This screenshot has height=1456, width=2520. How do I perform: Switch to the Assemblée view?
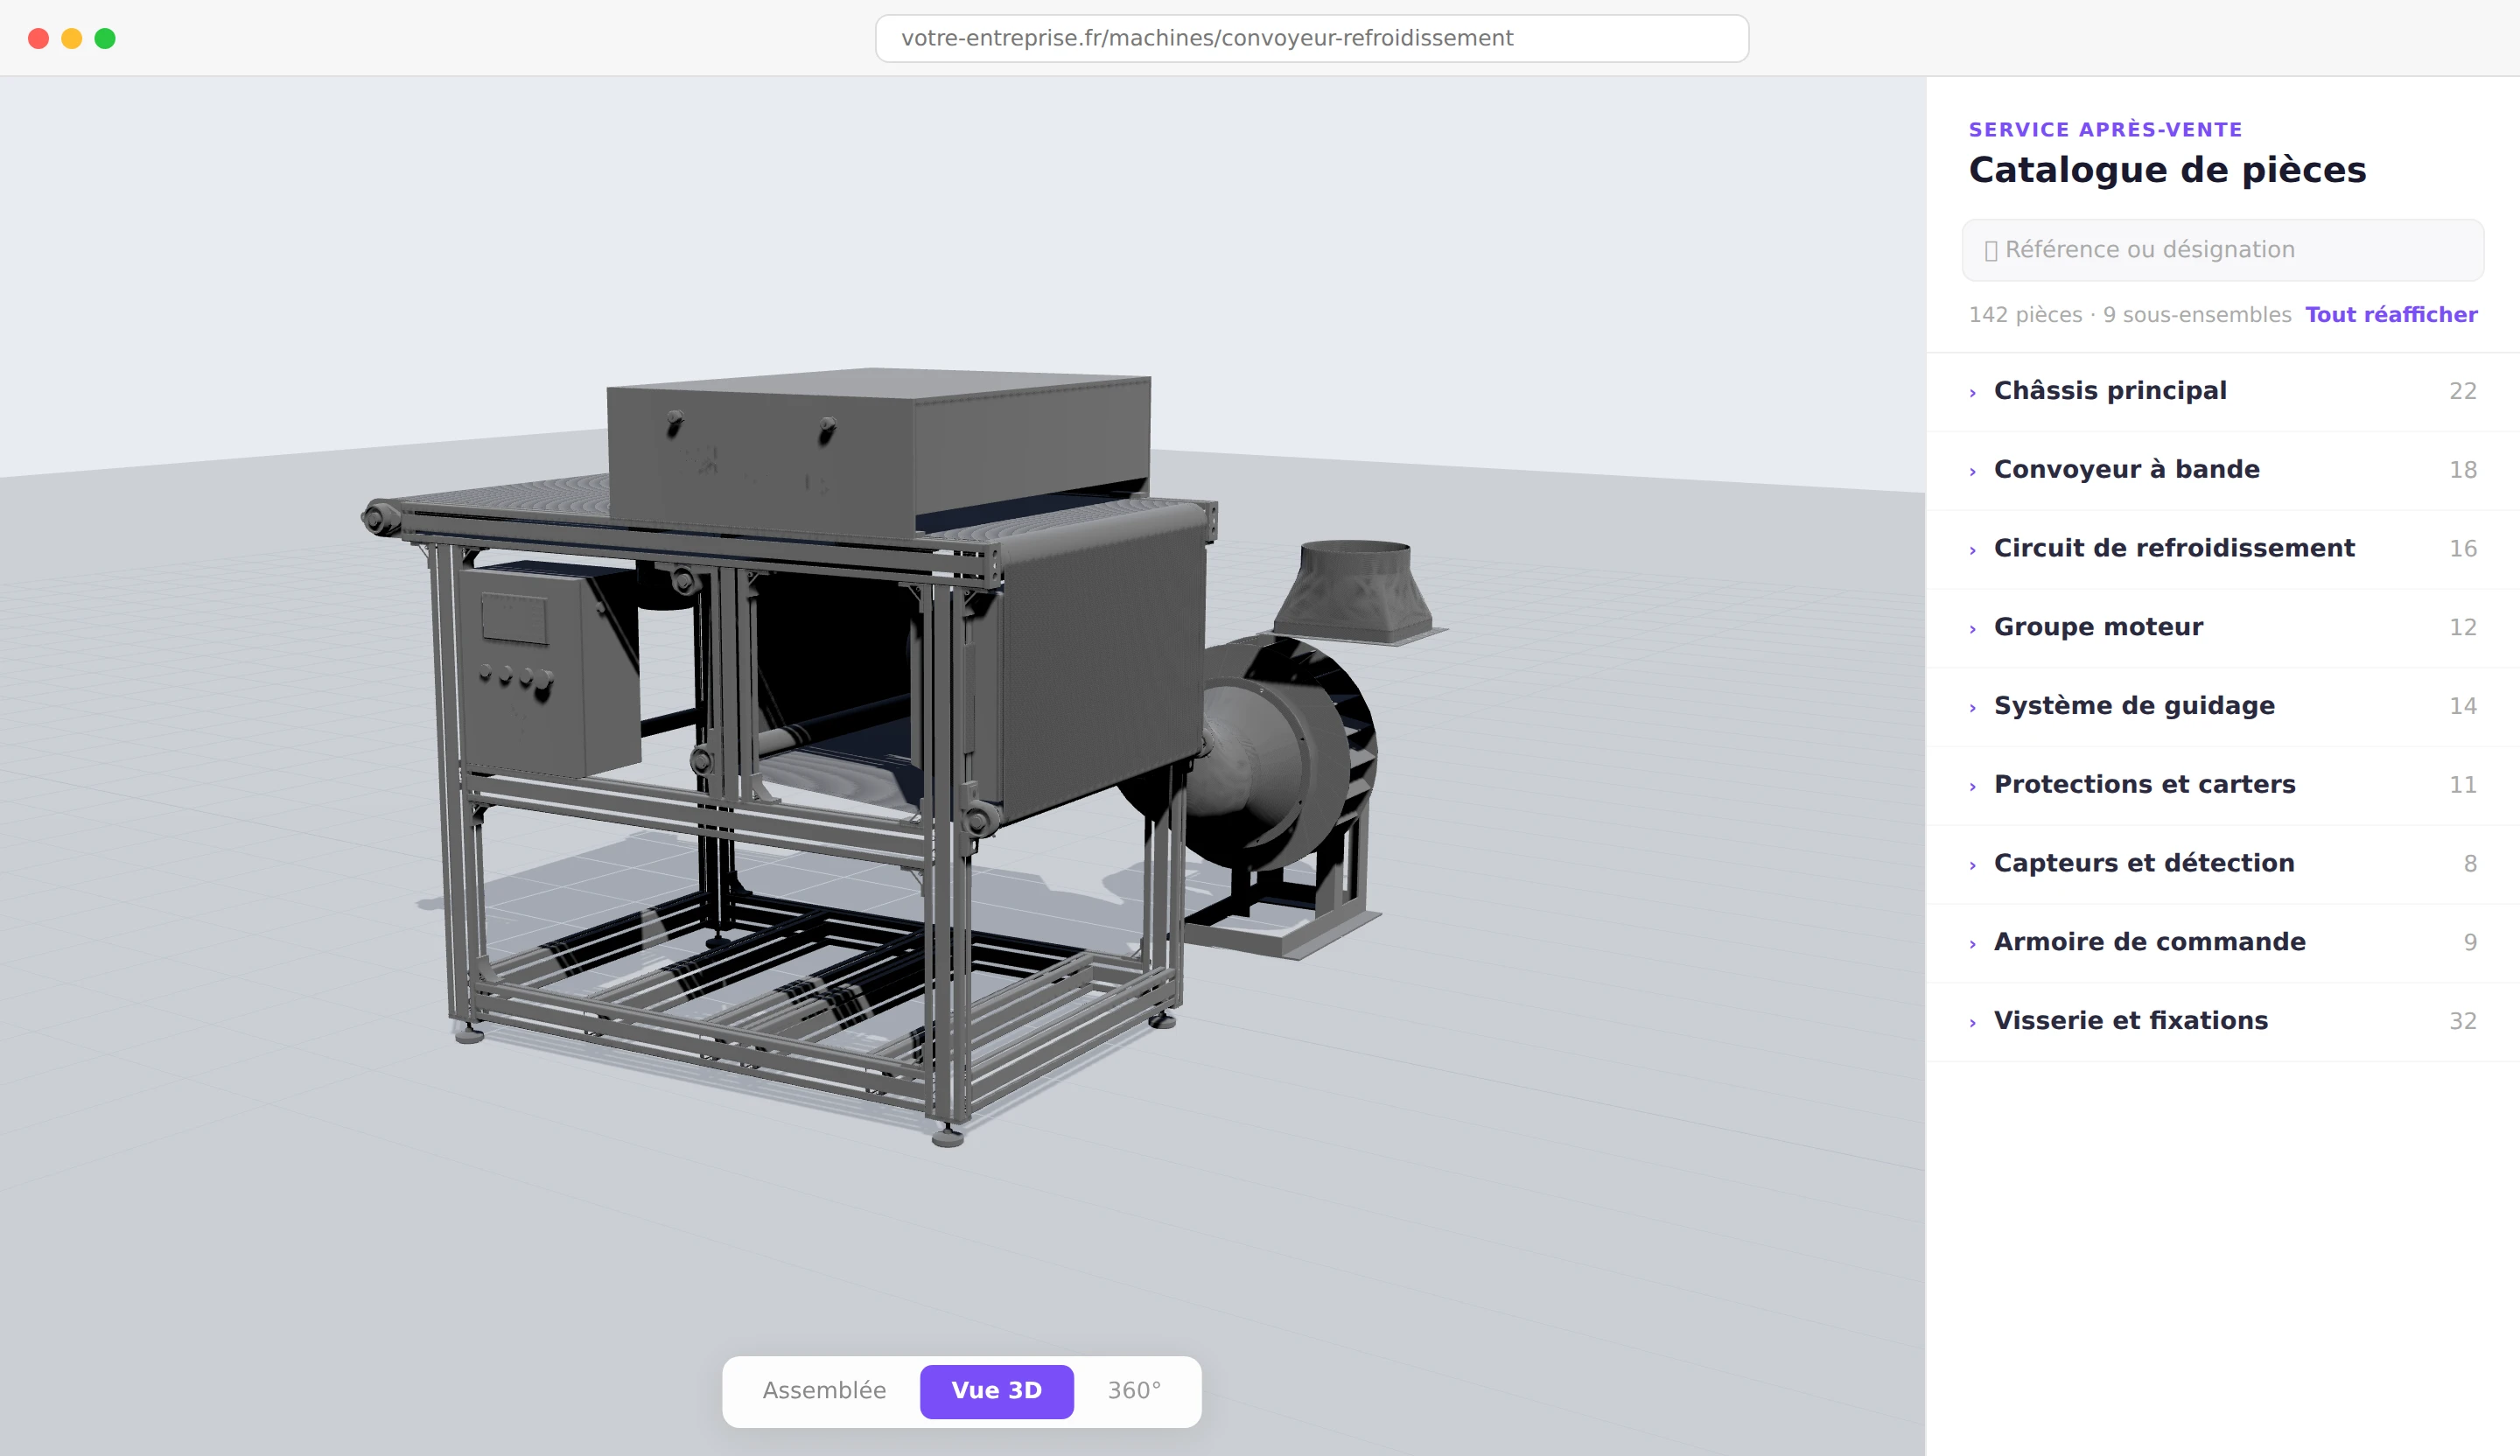pos(824,1391)
